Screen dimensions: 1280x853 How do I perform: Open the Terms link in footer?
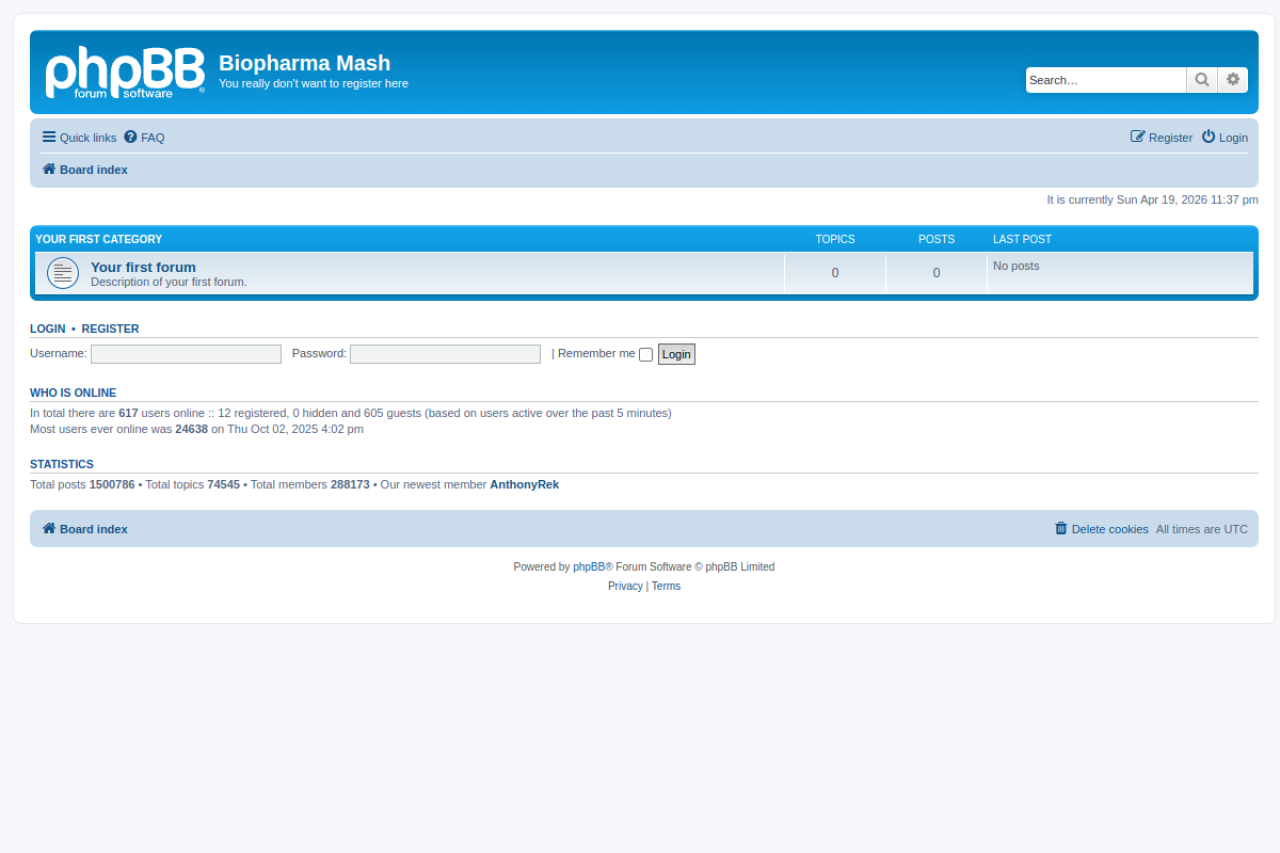[x=666, y=586]
